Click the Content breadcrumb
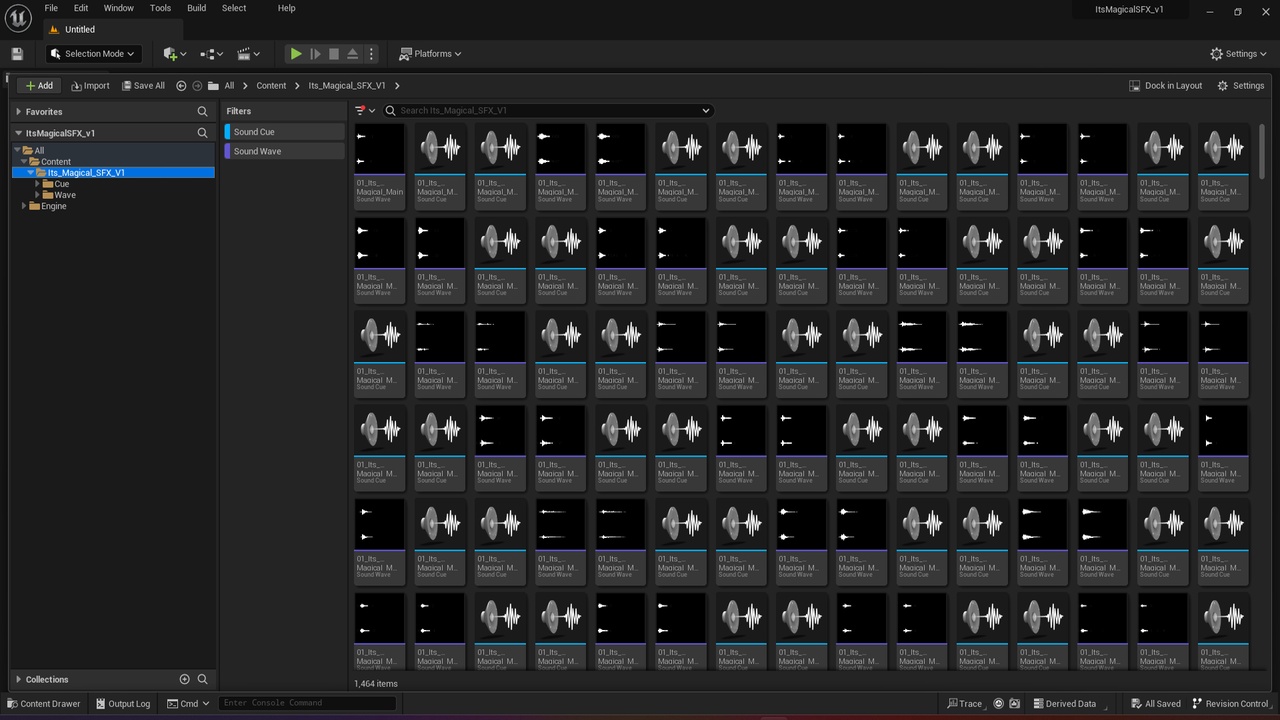Viewport: 1280px width, 720px height. pos(271,86)
